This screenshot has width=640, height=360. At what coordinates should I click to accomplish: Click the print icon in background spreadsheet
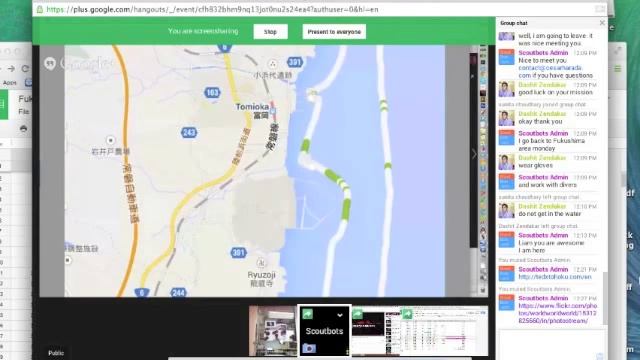23,129
